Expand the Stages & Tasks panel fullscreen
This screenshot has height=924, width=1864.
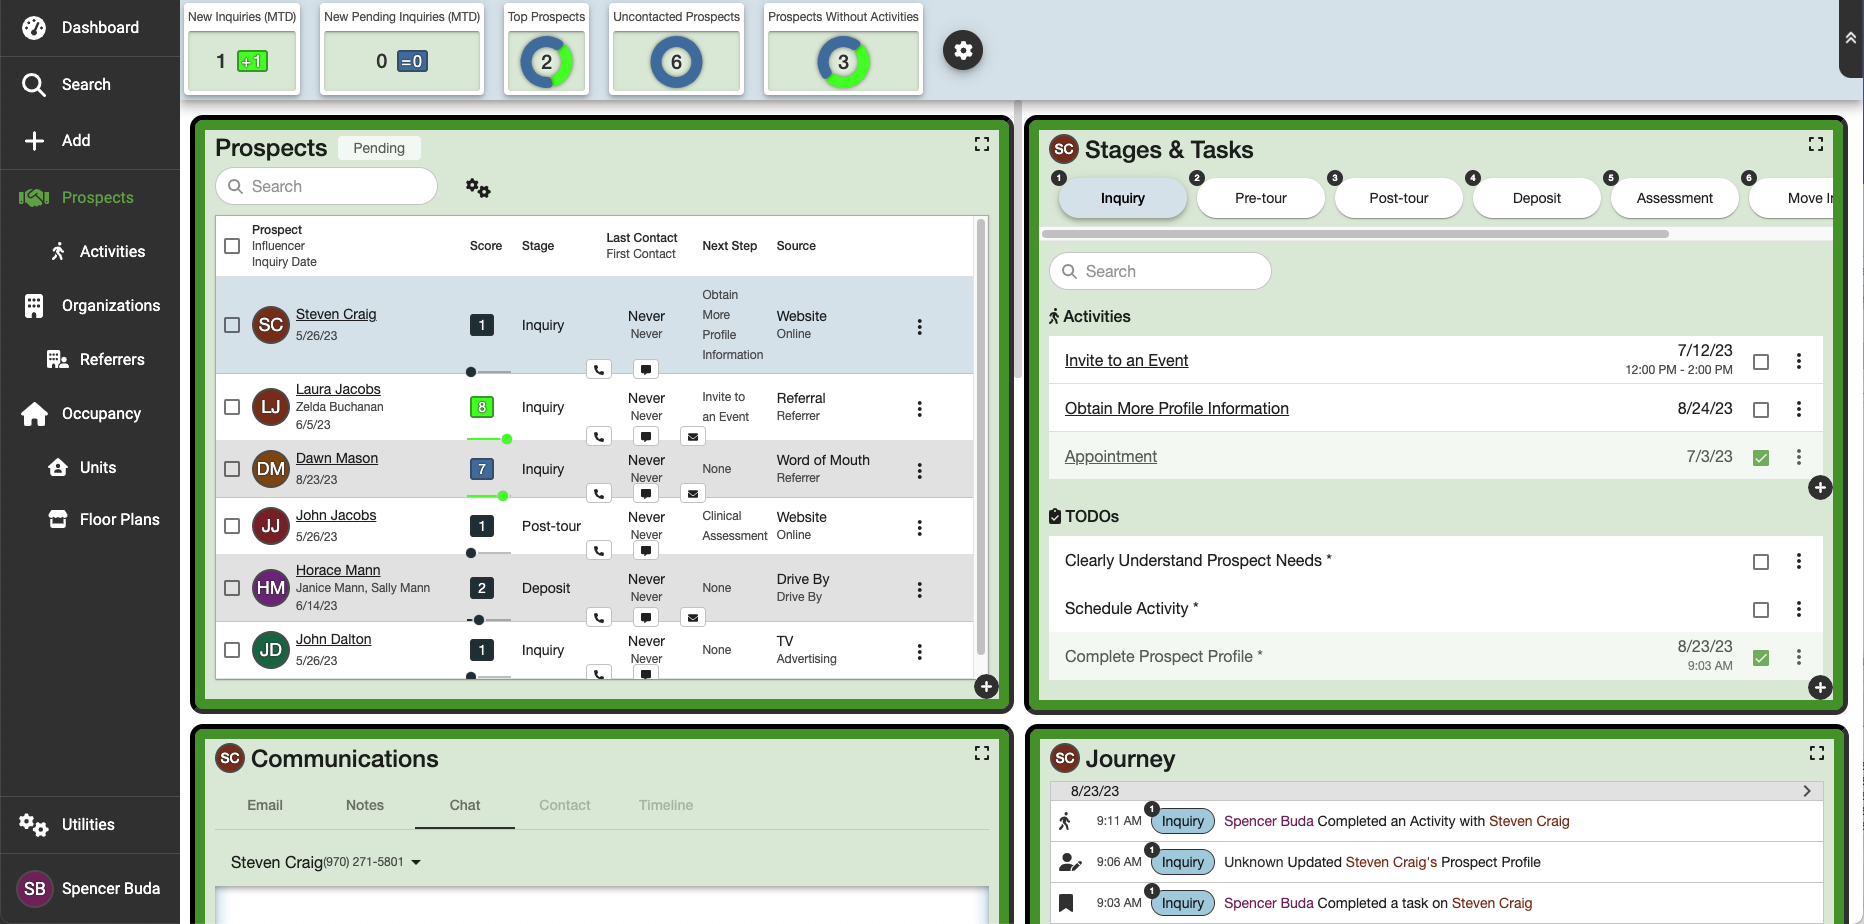click(x=1815, y=145)
